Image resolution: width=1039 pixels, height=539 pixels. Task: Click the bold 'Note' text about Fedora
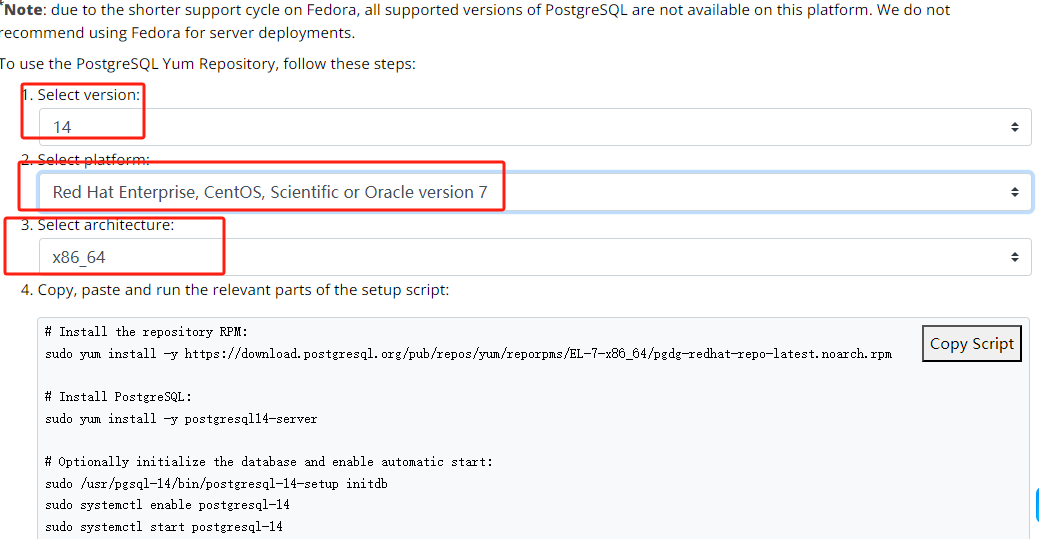26,10
